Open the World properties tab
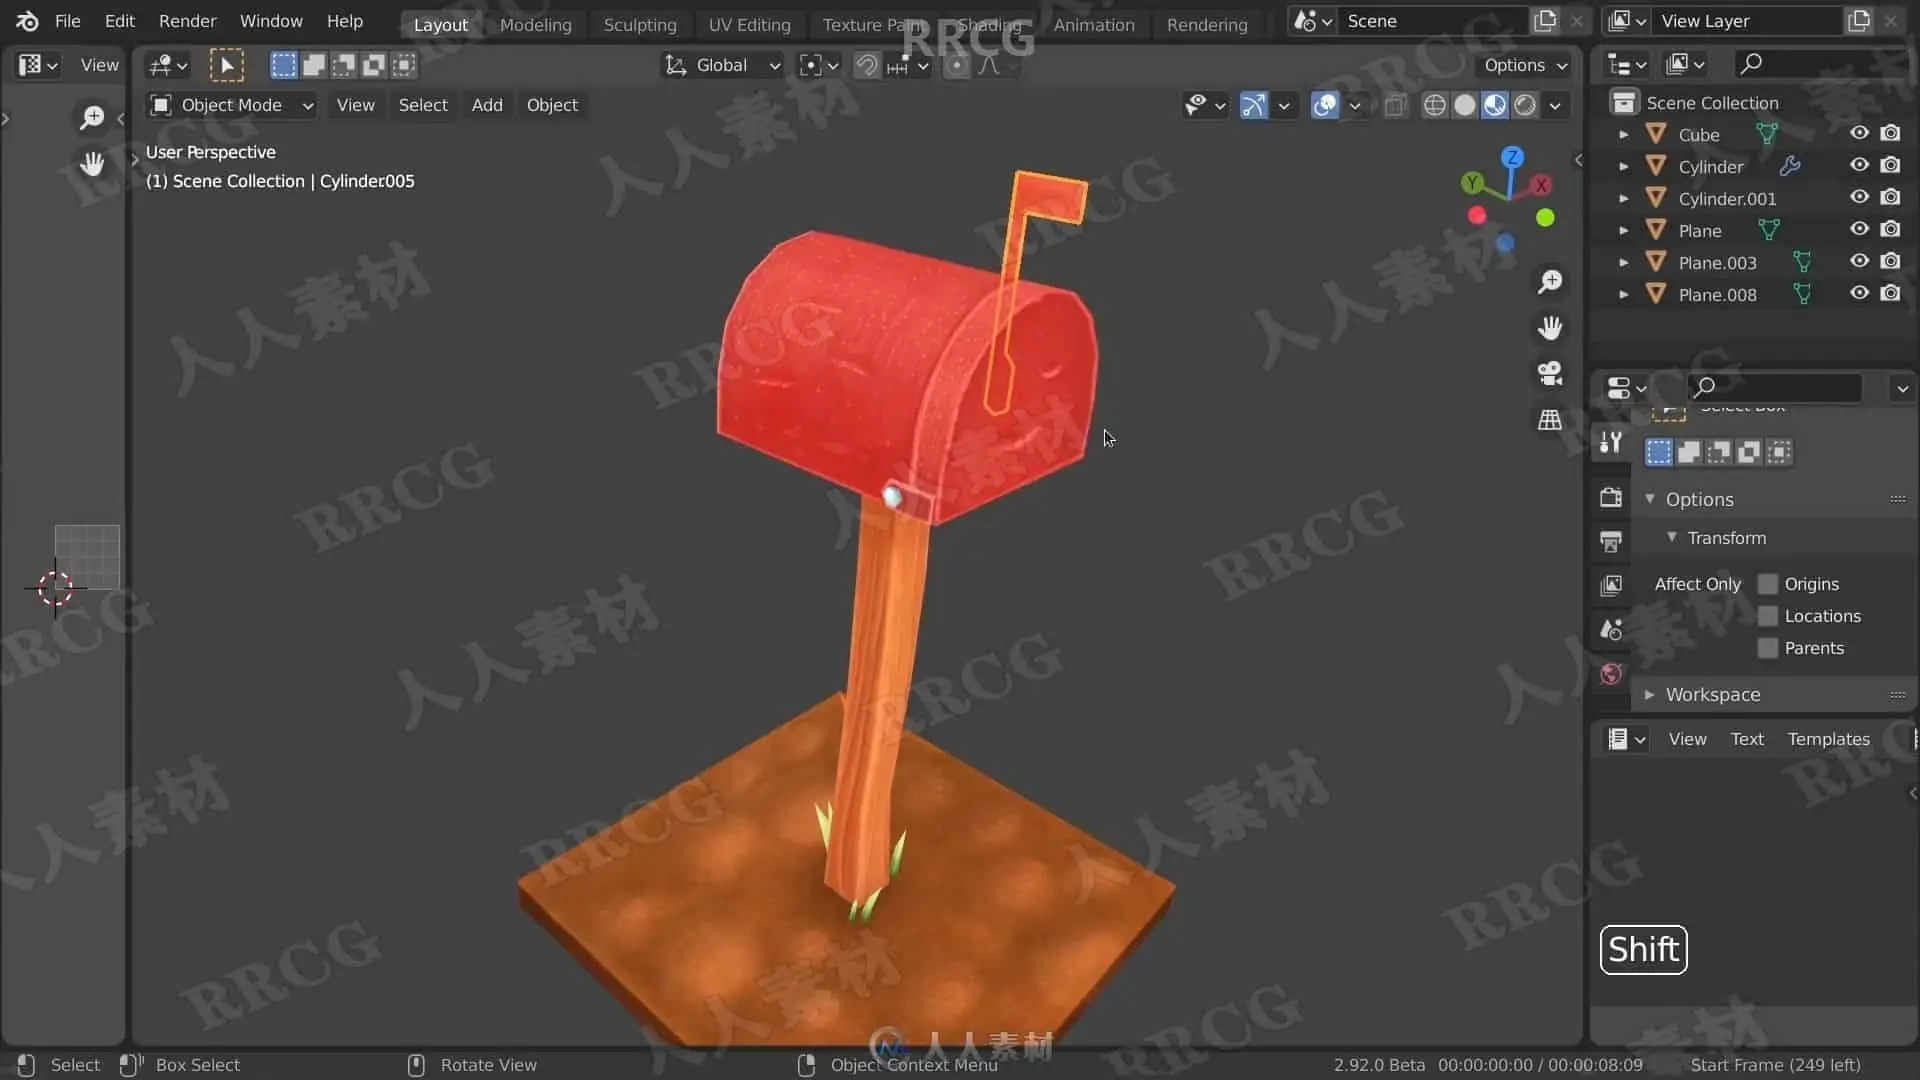 coord(1610,673)
